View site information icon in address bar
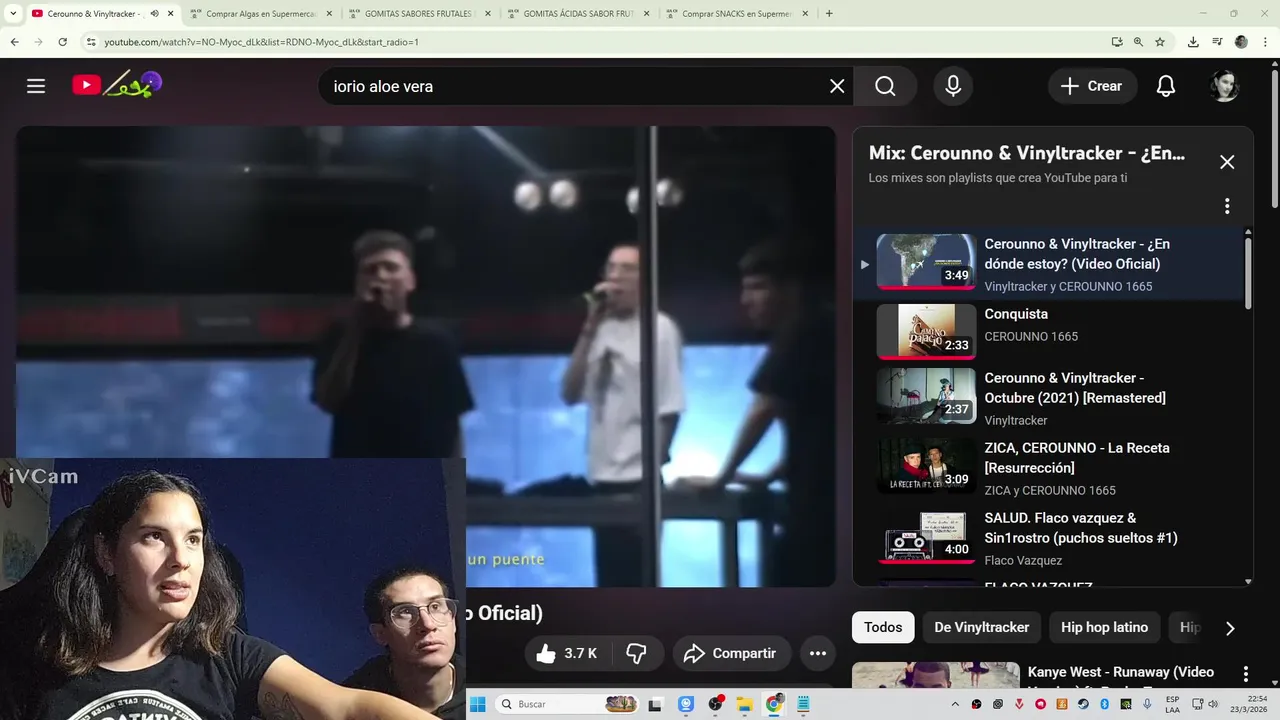This screenshot has width=1280, height=720. point(91,42)
